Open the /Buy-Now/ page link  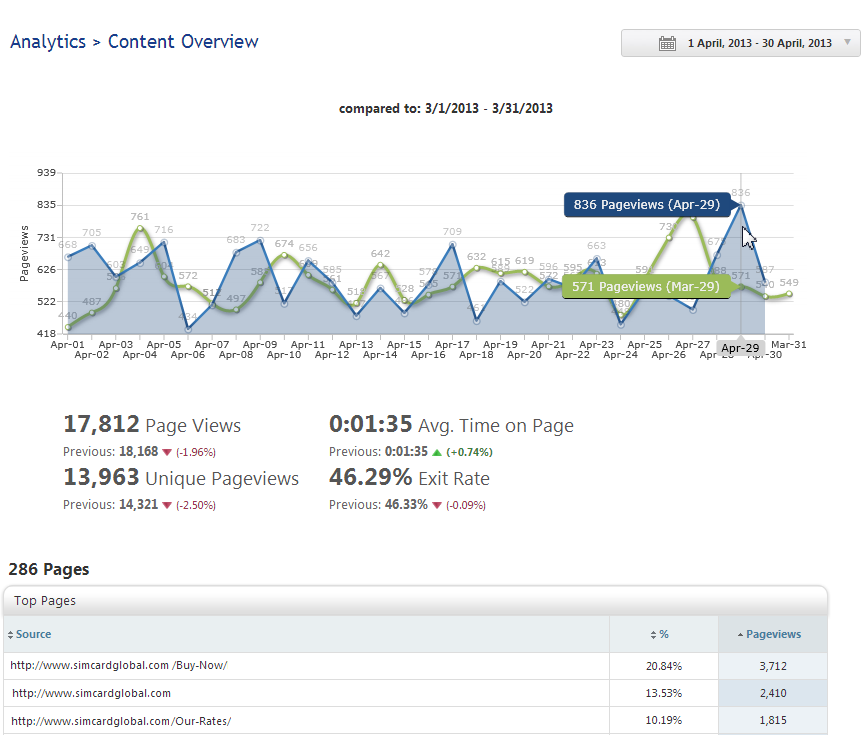tap(119, 666)
